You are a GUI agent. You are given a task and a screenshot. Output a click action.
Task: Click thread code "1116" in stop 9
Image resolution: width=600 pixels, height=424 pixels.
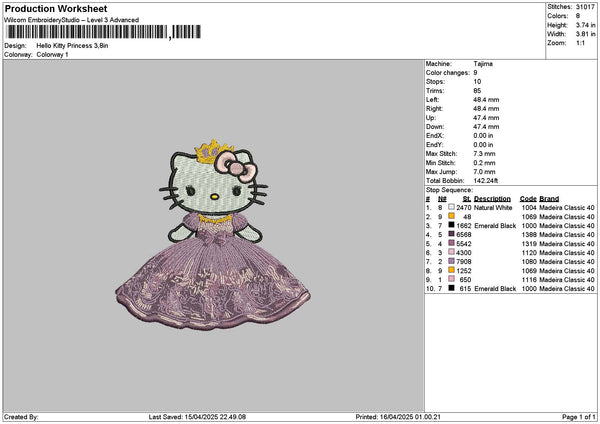coord(529,280)
